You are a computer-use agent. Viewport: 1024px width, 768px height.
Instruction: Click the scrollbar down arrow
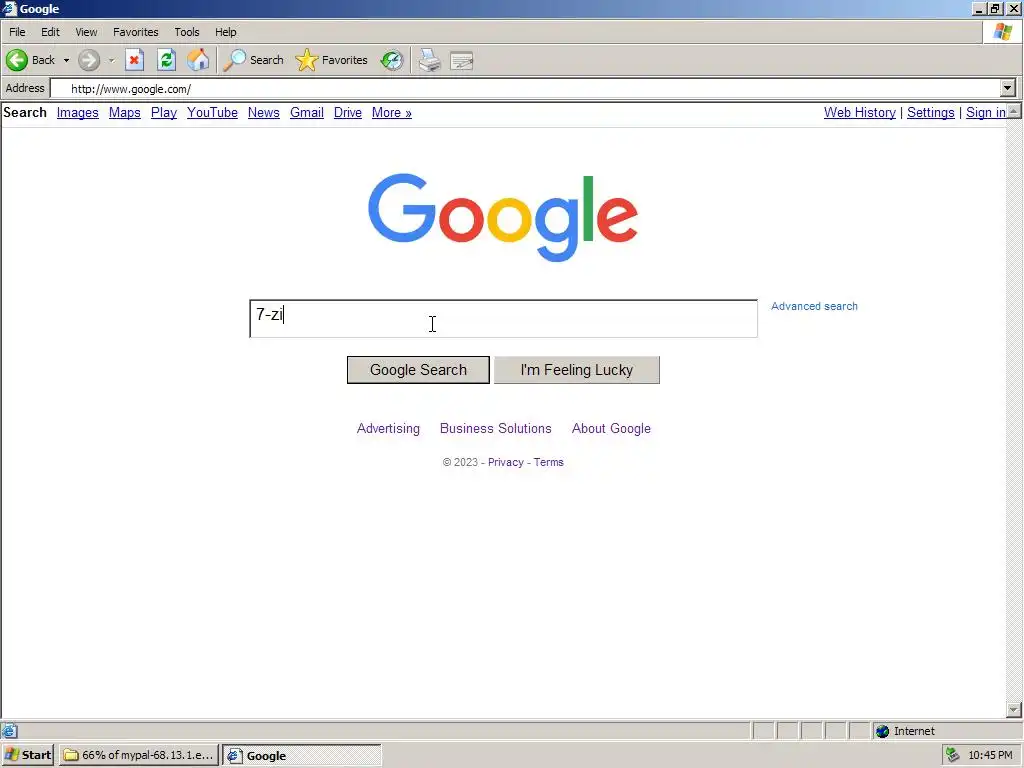1014,710
